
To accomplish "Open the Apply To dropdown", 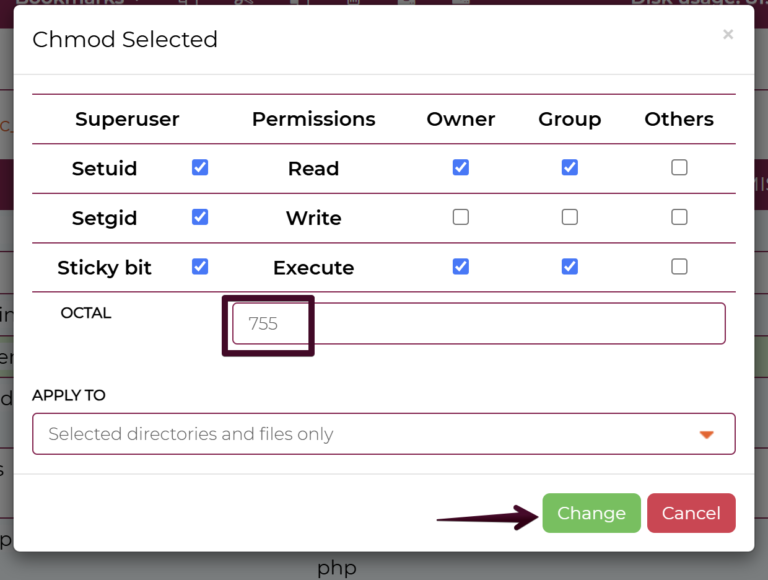I will [383, 434].
